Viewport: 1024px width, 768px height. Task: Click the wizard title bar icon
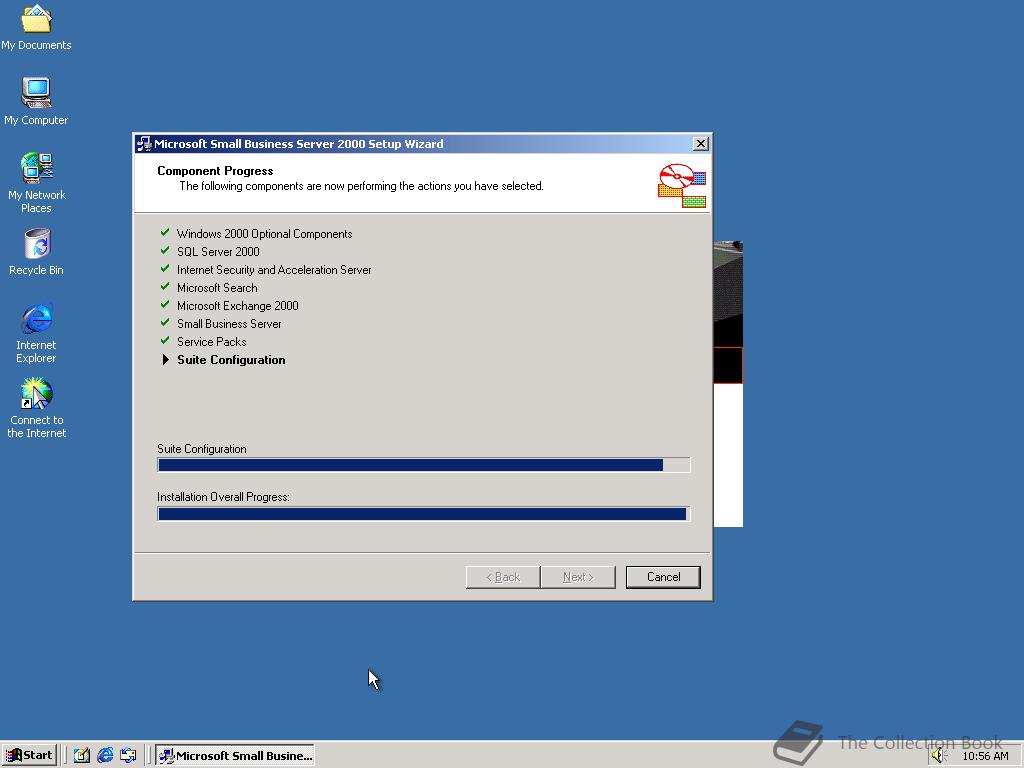(x=144, y=144)
